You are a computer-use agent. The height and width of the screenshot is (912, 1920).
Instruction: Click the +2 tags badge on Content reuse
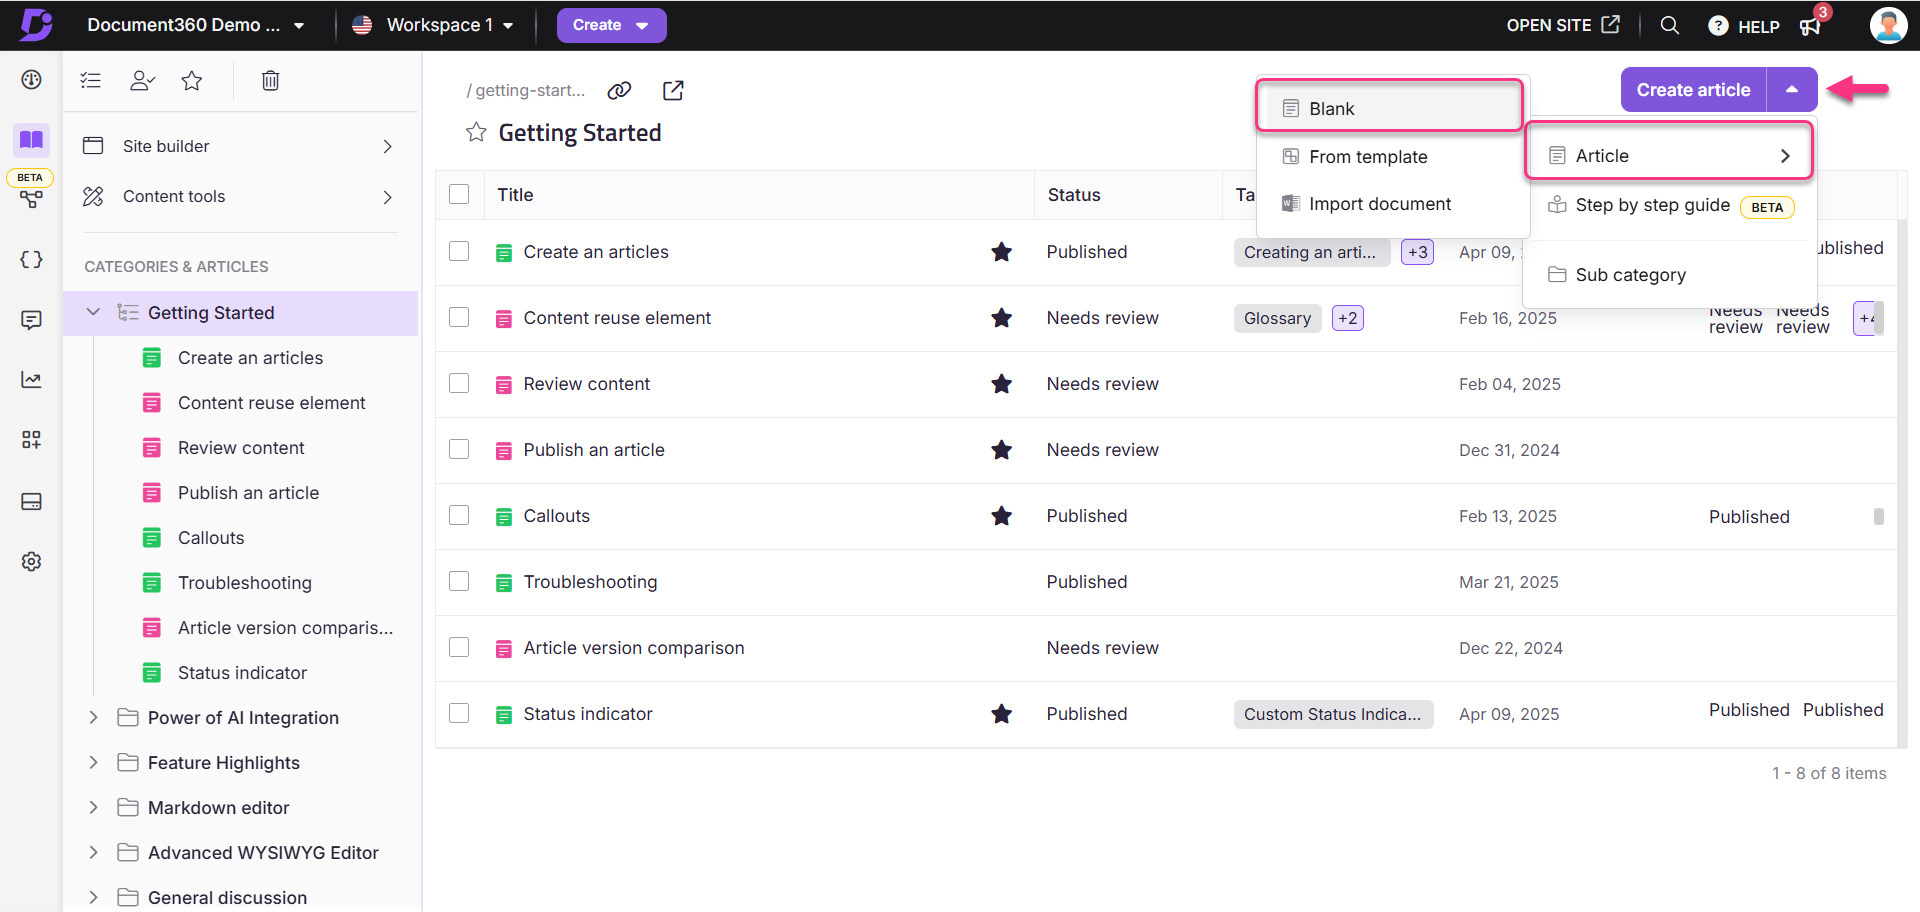coord(1347,318)
